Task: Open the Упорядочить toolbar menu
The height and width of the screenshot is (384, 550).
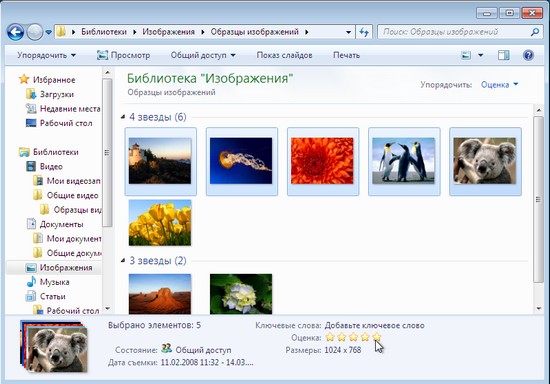Action: coord(46,55)
